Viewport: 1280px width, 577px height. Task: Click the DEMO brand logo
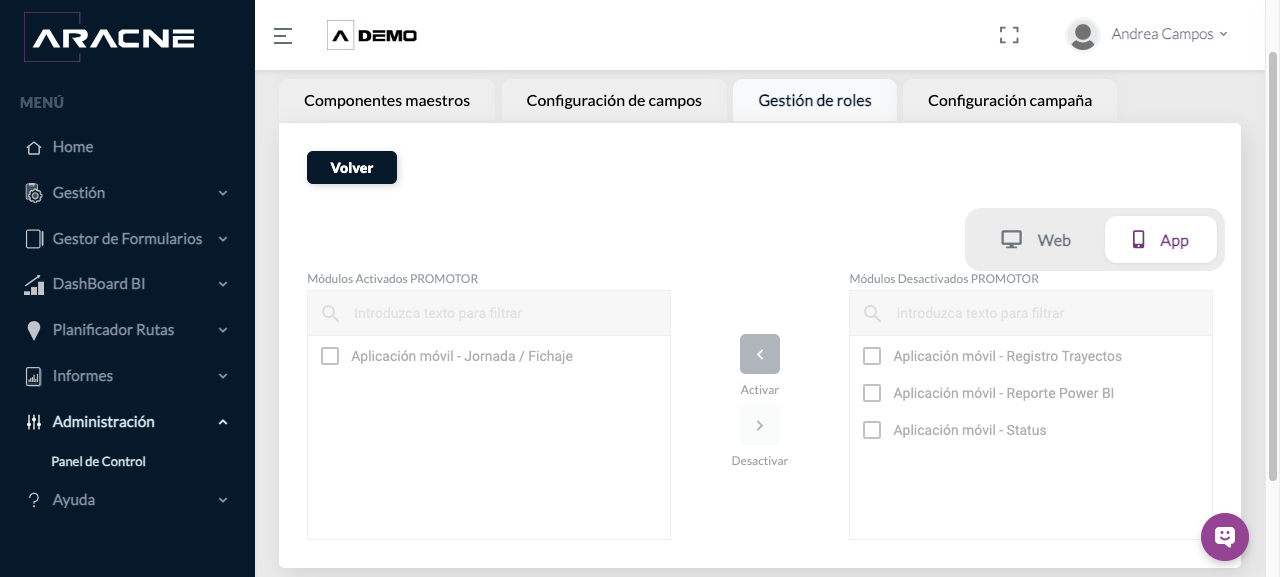(x=372, y=35)
